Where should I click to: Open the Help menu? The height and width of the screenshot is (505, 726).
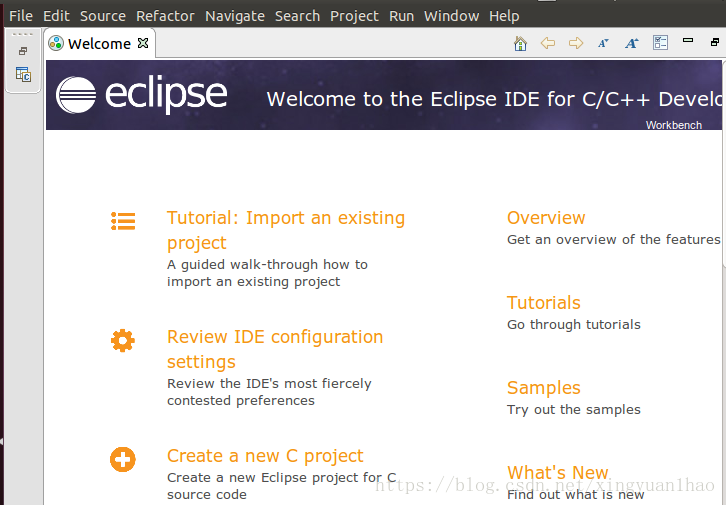[x=504, y=16]
